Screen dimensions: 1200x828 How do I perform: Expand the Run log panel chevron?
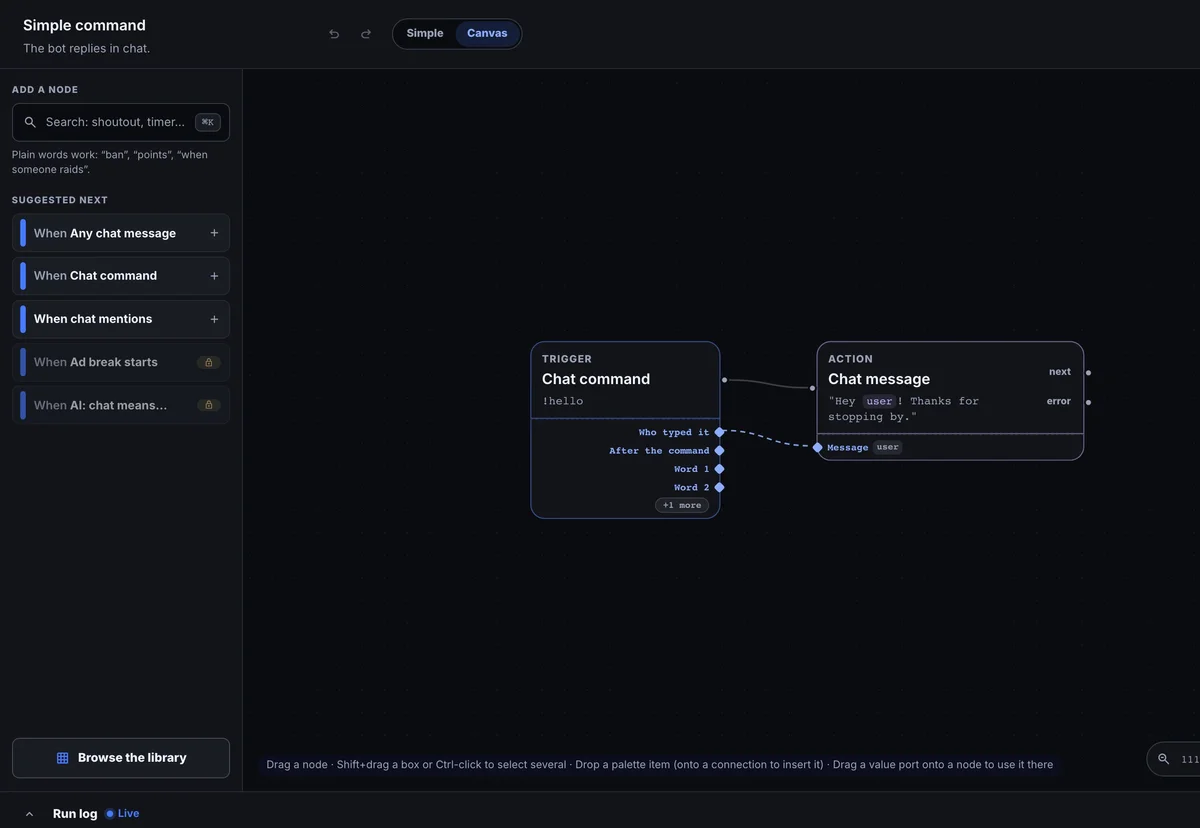29,814
